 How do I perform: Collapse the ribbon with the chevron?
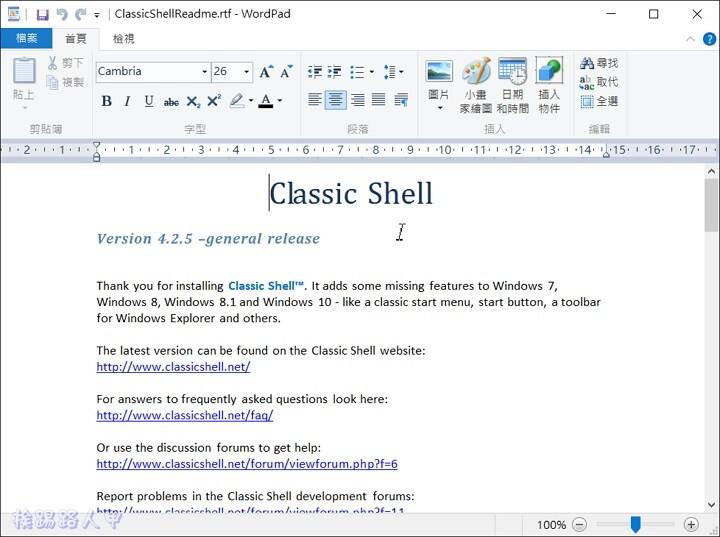click(x=690, y=39)
